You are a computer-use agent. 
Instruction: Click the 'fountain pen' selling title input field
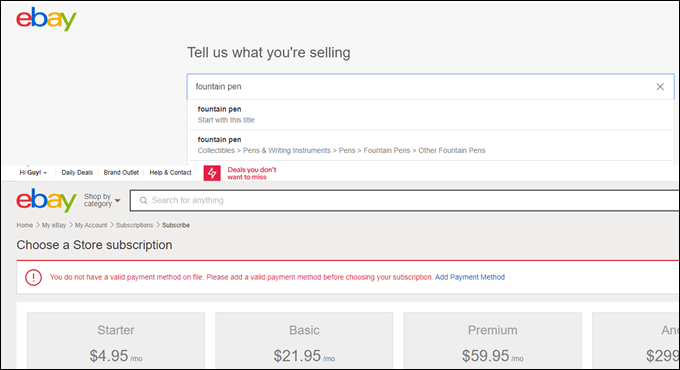[x=430, y=87]
